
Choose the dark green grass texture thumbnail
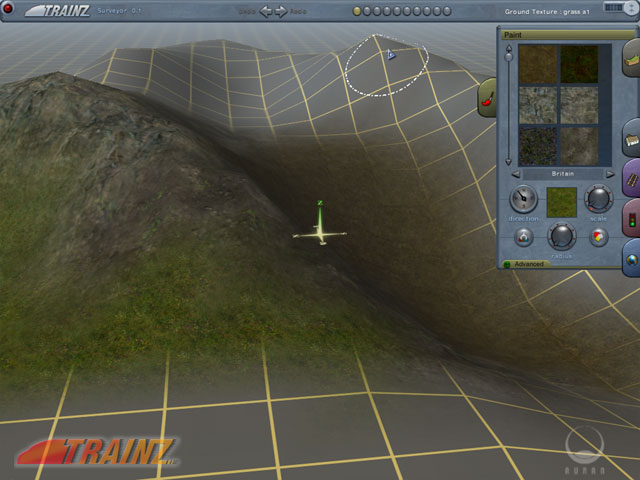tap(579, 64)
